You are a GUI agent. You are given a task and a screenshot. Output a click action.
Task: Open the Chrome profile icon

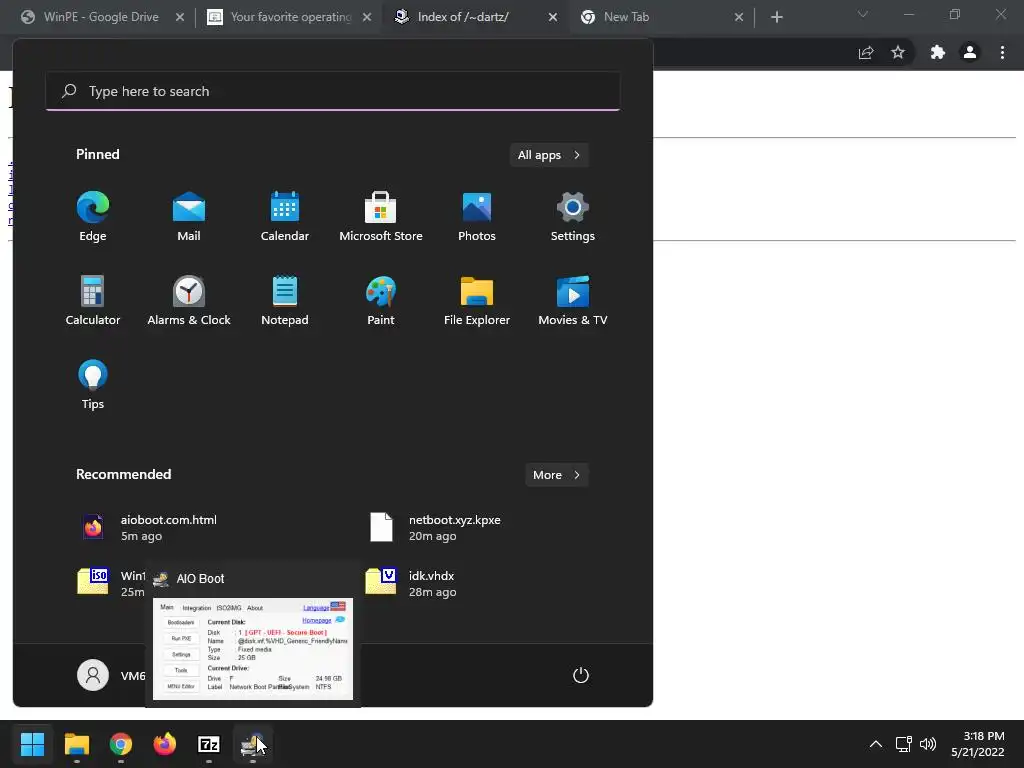[x=970, y=53]
